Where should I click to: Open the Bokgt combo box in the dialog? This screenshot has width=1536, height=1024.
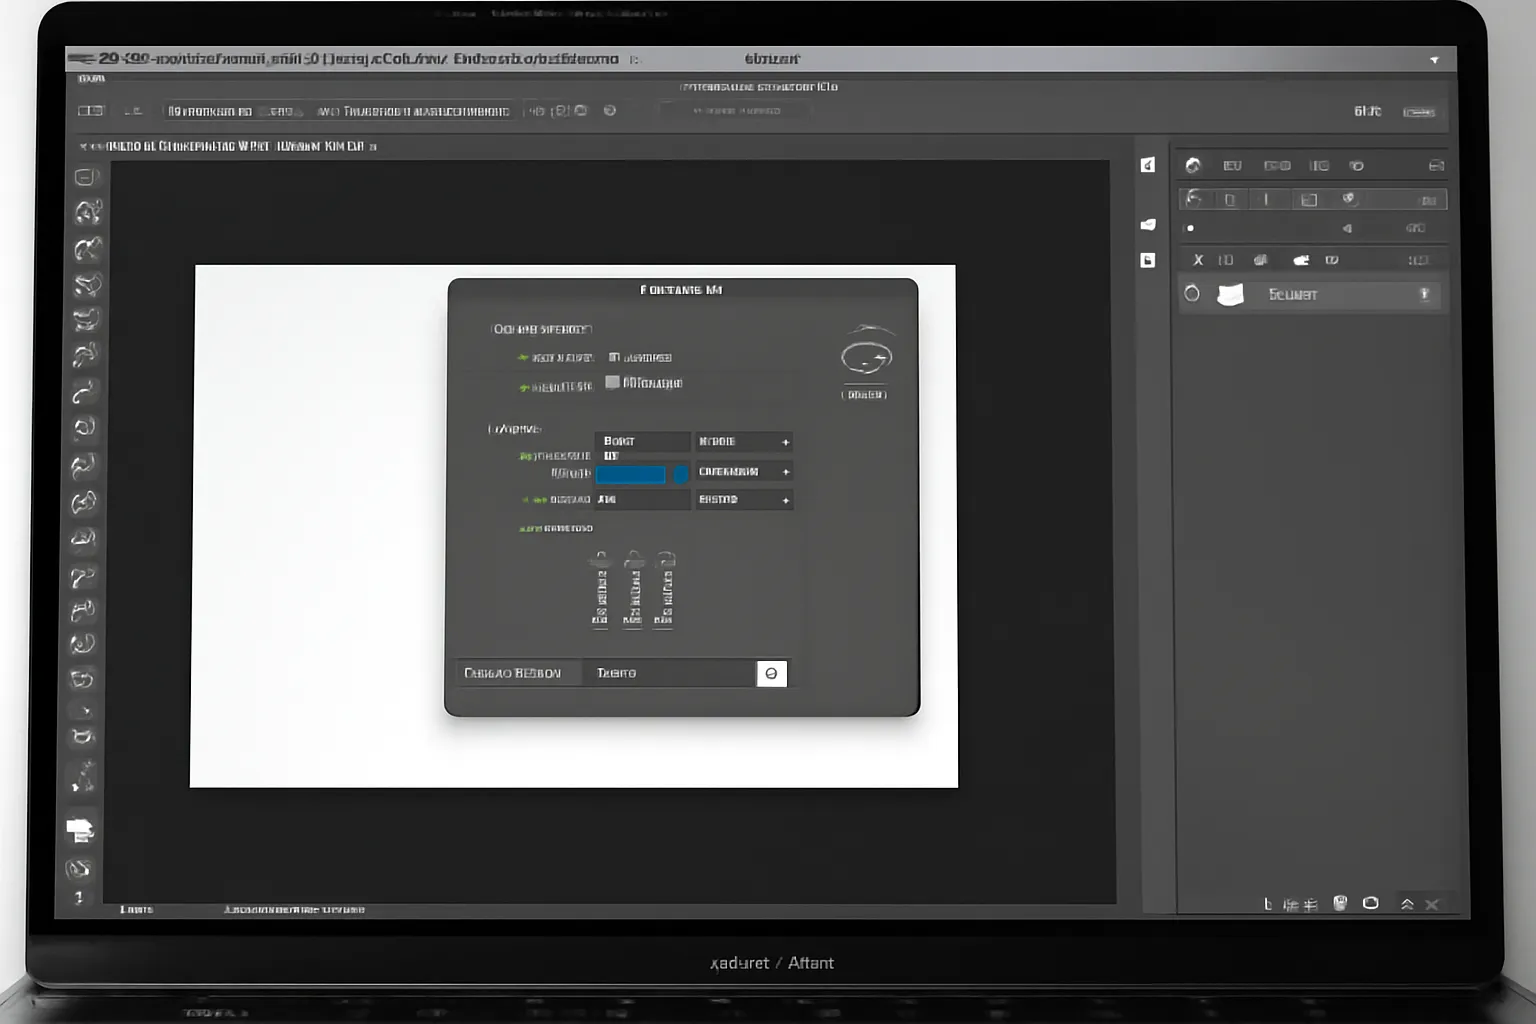(x=643, y=441)
